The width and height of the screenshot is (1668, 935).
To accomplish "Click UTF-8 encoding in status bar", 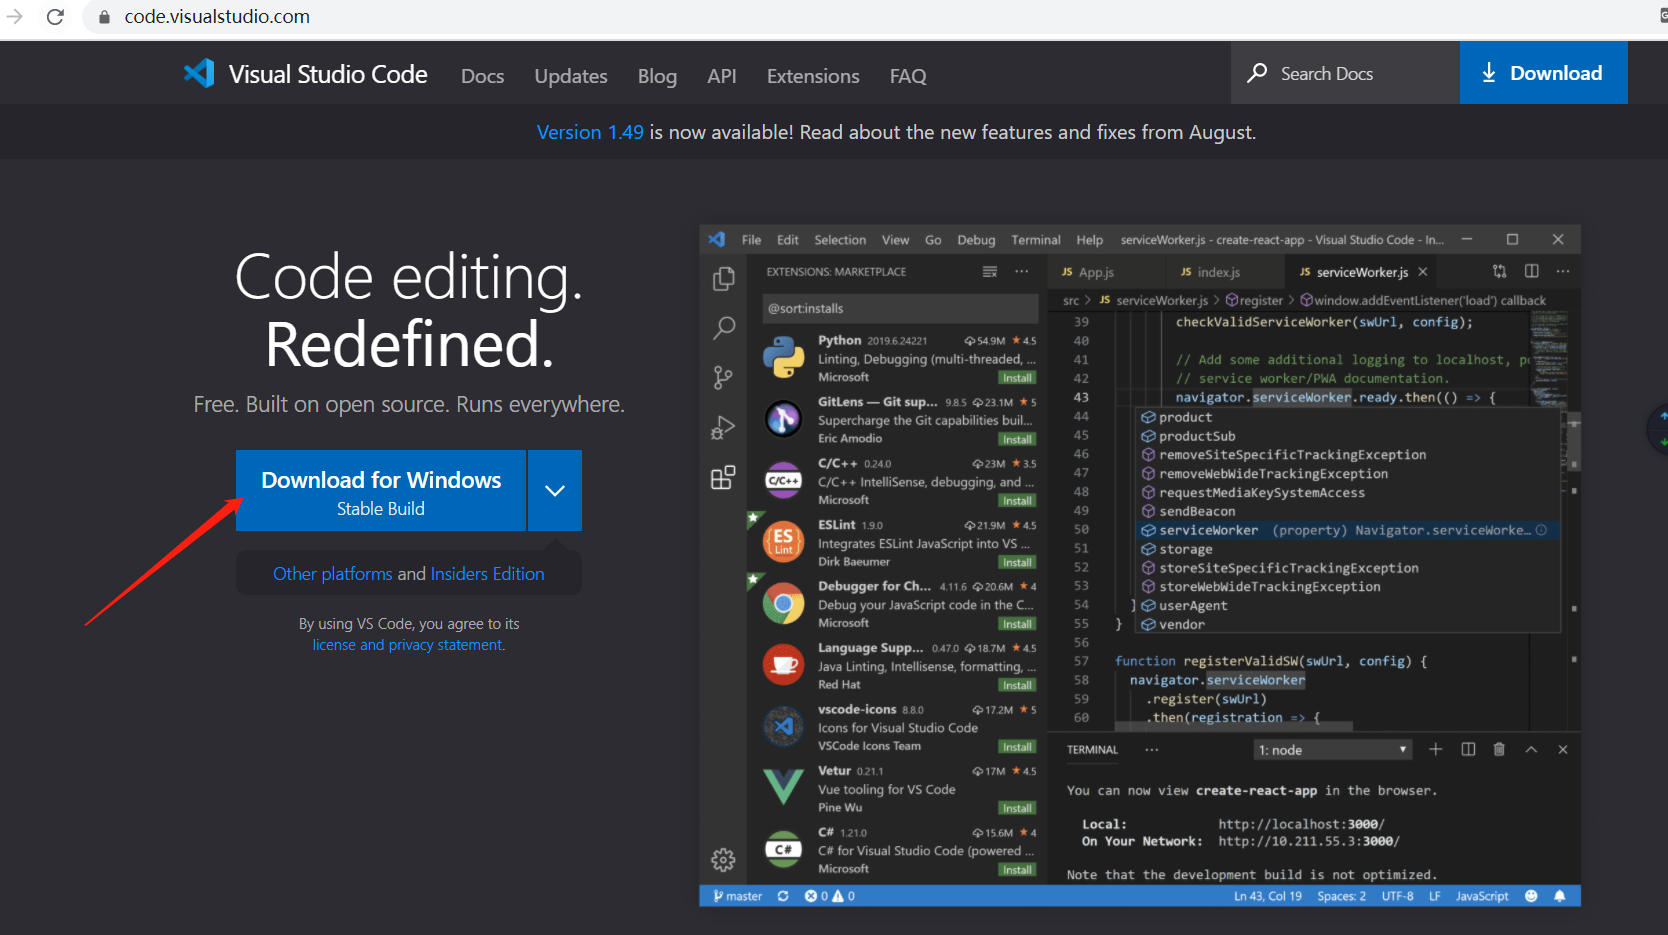I will coord(1397,896).
